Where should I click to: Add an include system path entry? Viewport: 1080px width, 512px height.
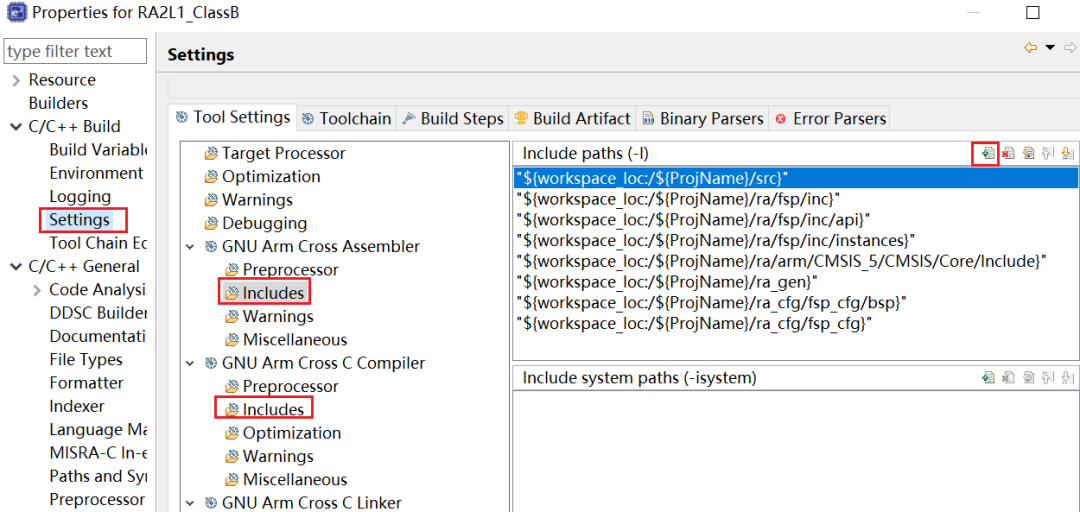click(988, 378)
